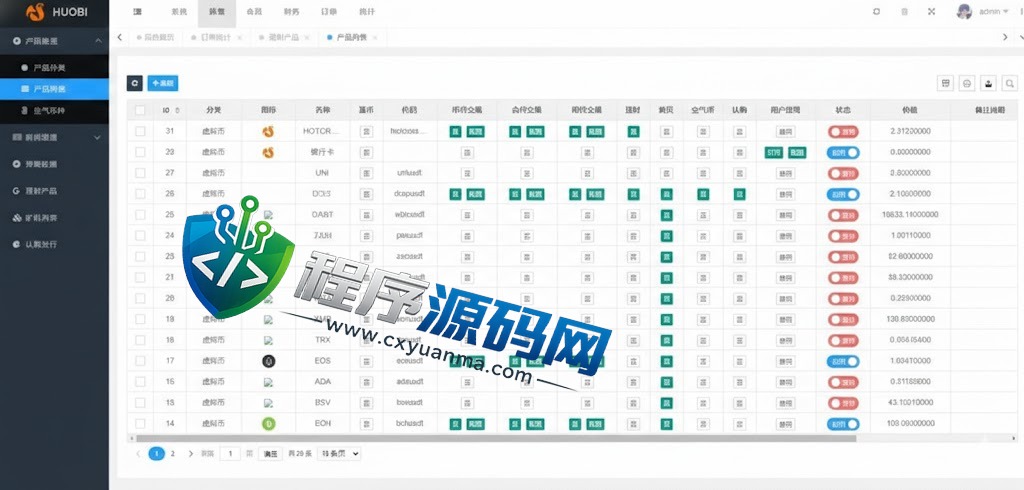Viewport: 1024px width, 490px height.
Task: Click the price cell 2.31200000
Action: tap(910, 131)
